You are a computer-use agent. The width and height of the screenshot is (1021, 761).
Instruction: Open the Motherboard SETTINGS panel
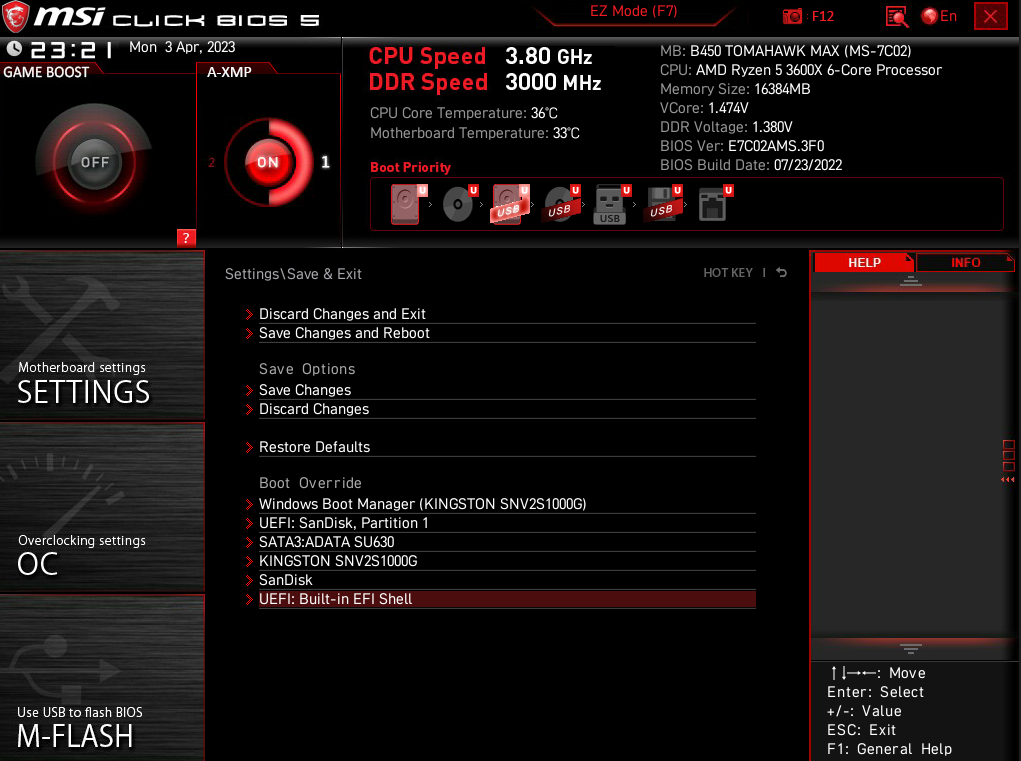102,336
